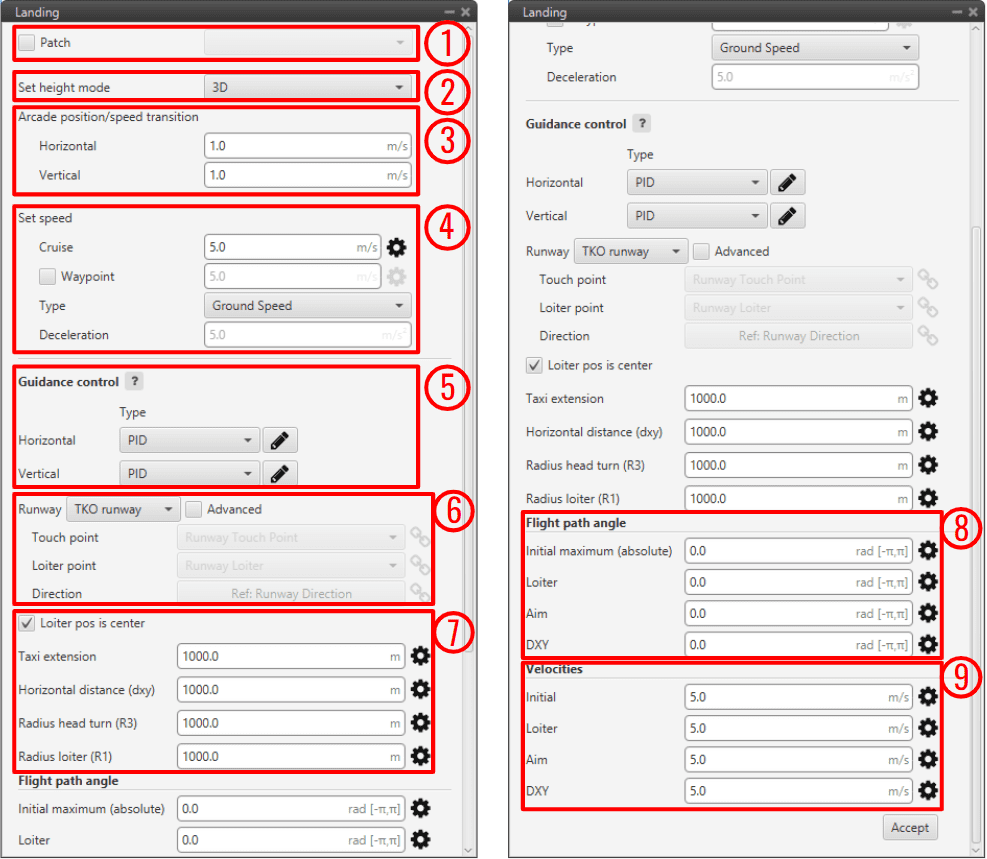Tick the Waypoint speed checkbox in left panel
Viewport: 987px width, 859px height.
pos(47,276)
